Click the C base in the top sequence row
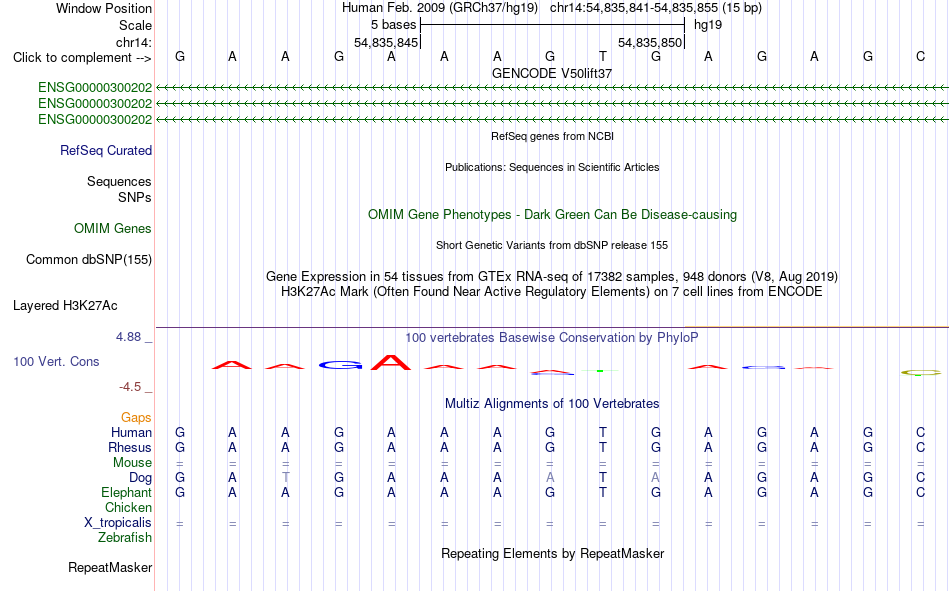 920,56
